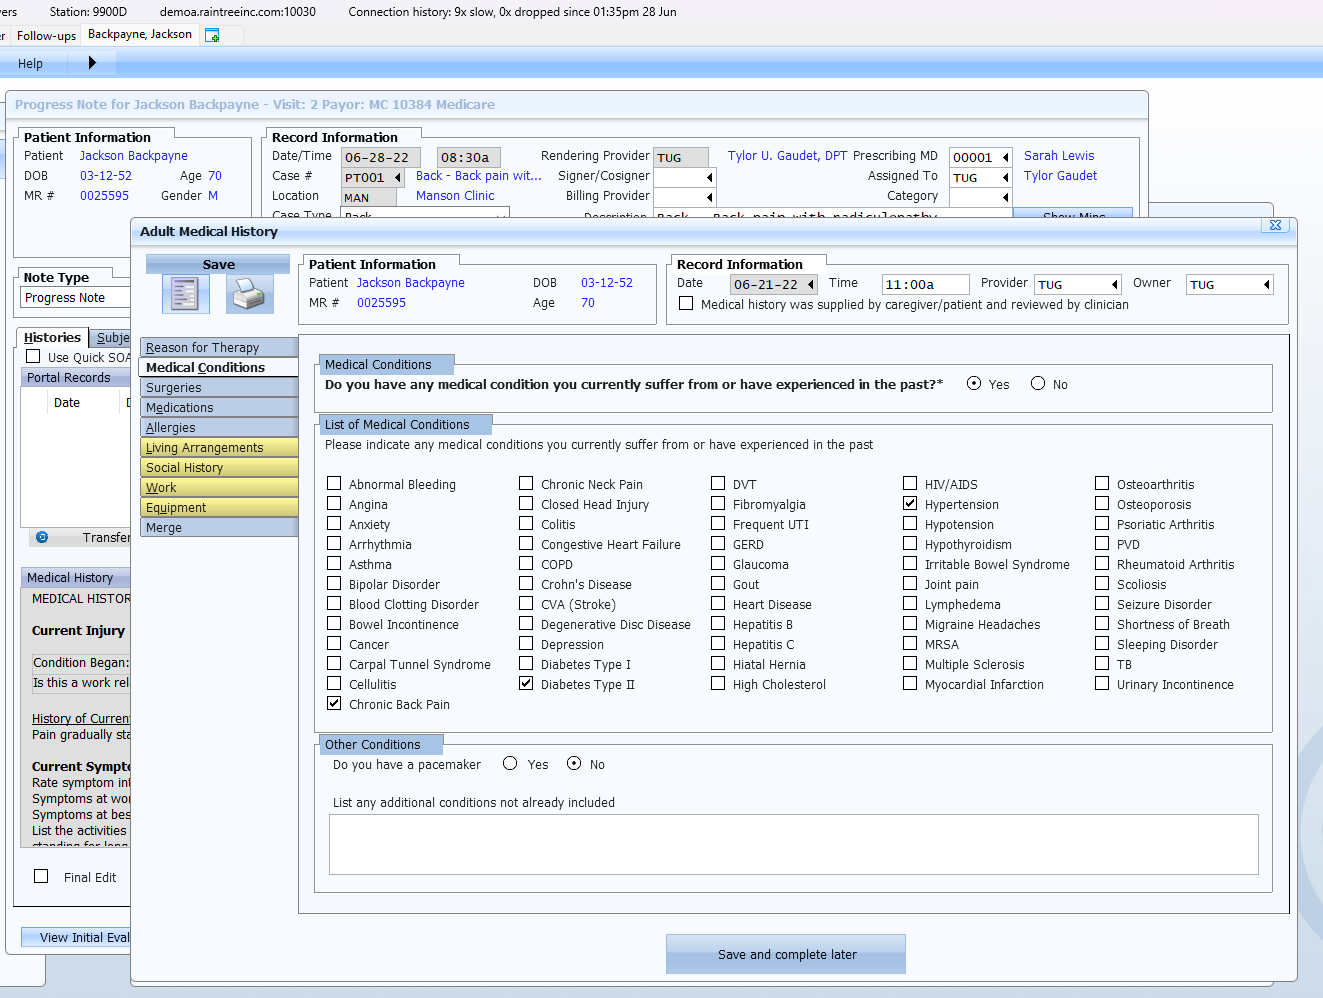
Task: Check the Scoliosis checkbox
Action: [1102, 583]
